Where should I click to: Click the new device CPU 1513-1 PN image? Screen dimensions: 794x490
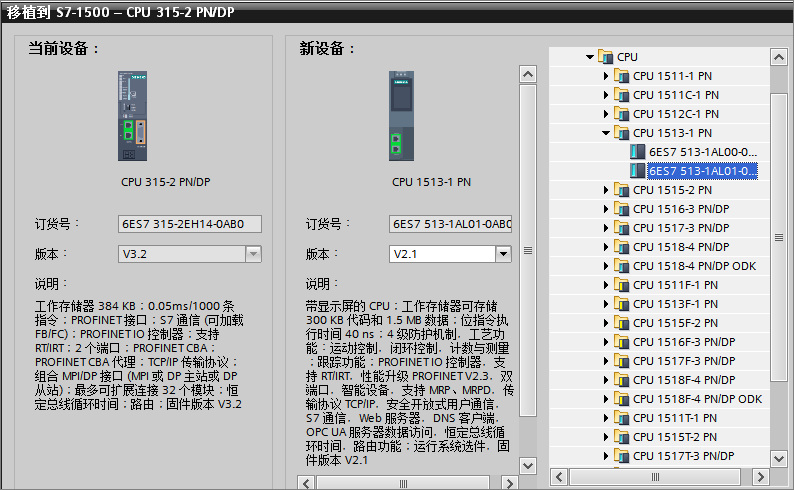pyautogui.click(x=402, y=116)
